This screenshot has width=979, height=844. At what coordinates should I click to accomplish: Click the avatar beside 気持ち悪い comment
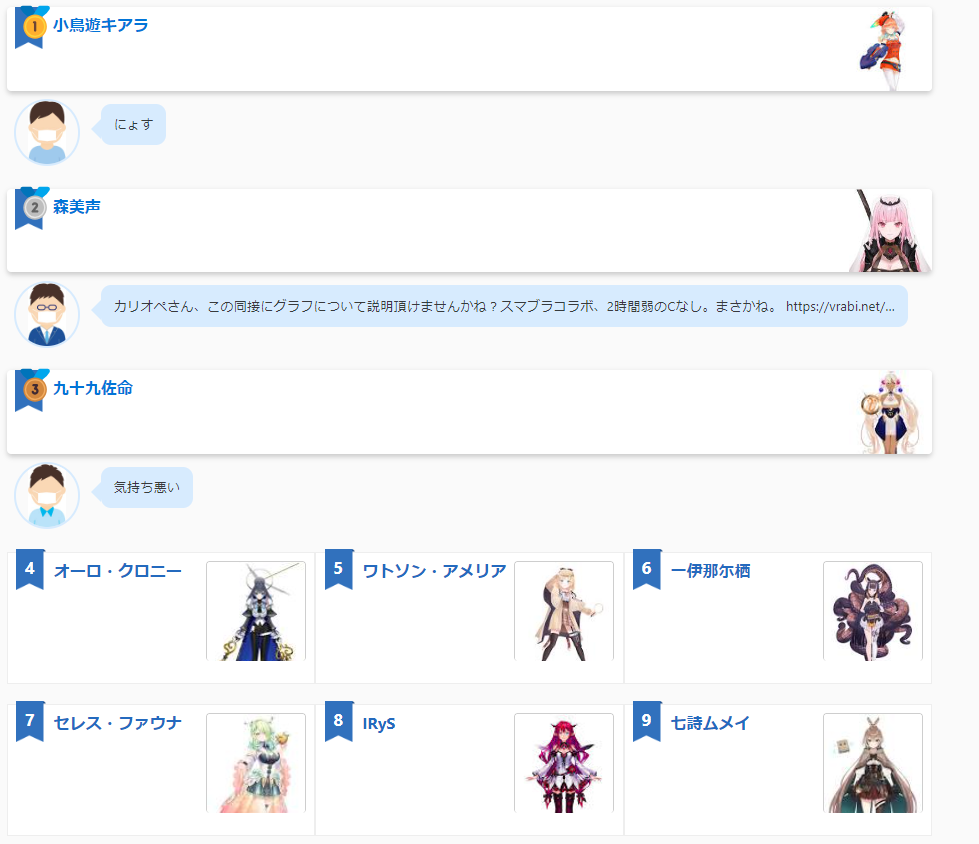point(47,495)
